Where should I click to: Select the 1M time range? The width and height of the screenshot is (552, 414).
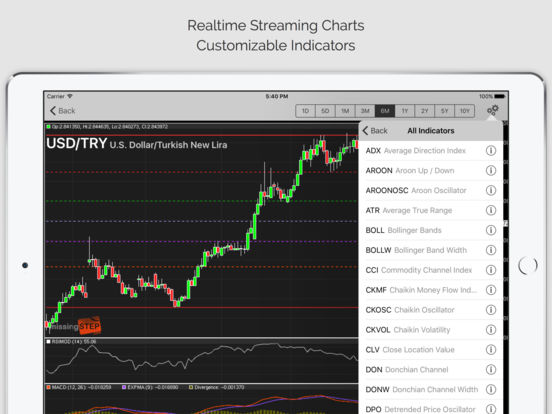pyautogui.click(x=345, y=111)
